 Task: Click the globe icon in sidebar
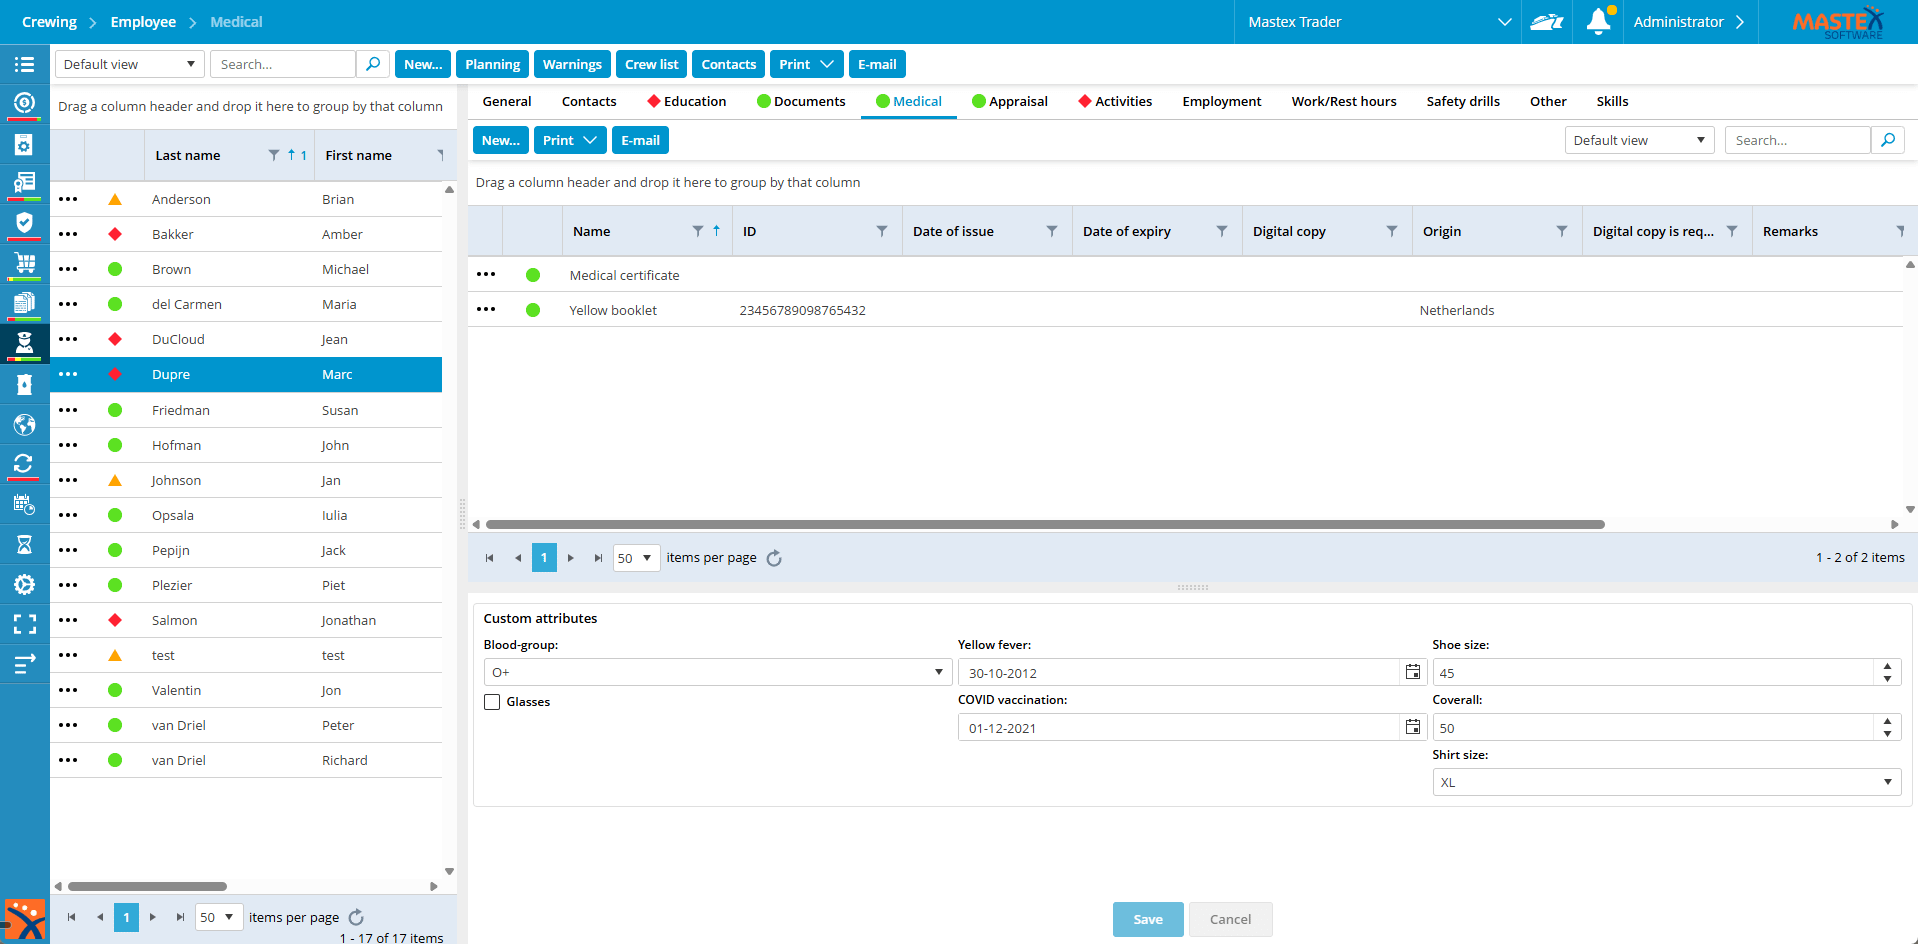click(x=24, y=425)
